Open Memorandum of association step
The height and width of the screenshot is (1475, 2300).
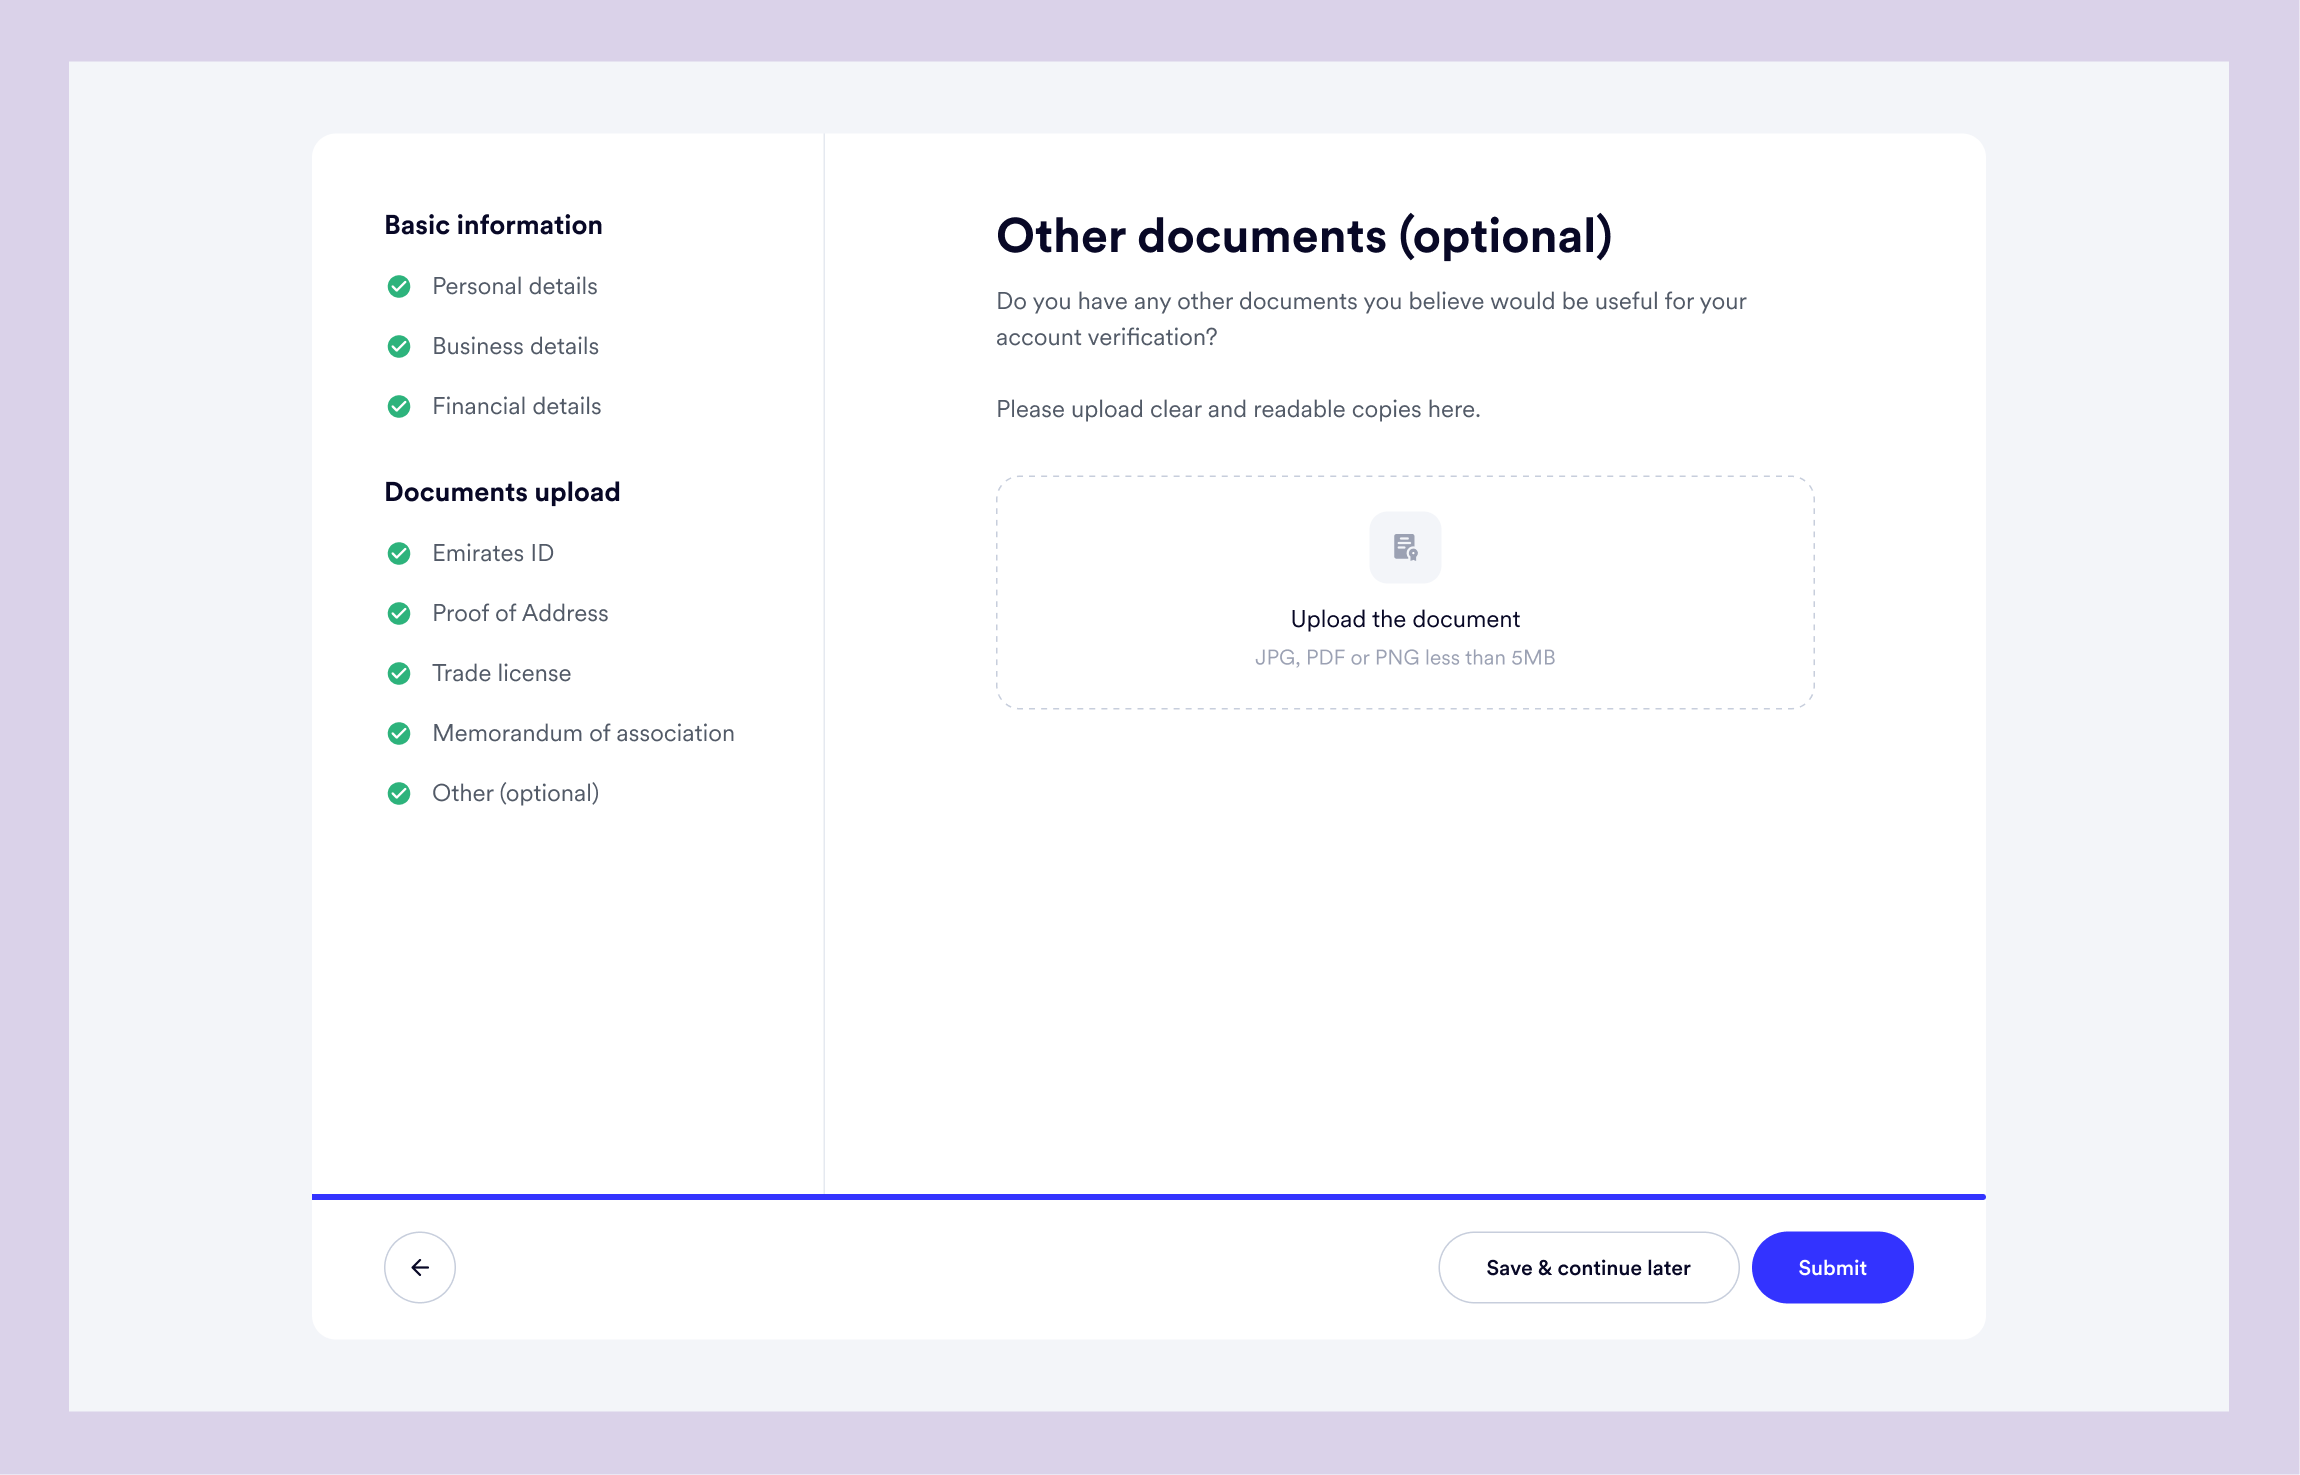click(583, 733)
